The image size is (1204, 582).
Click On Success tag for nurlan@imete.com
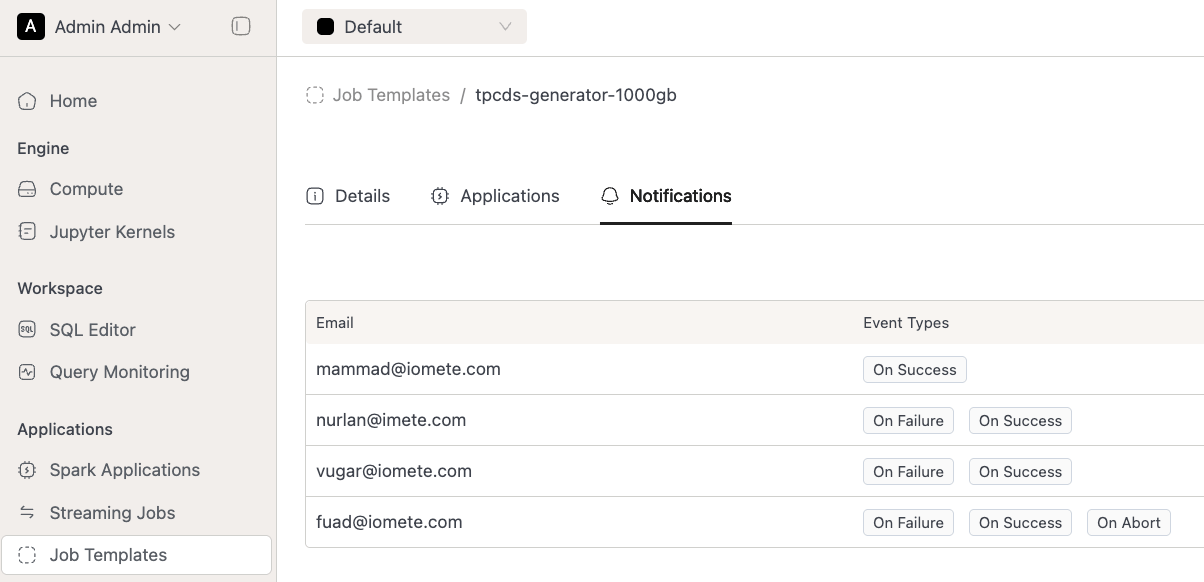(x=1020, y=421)
